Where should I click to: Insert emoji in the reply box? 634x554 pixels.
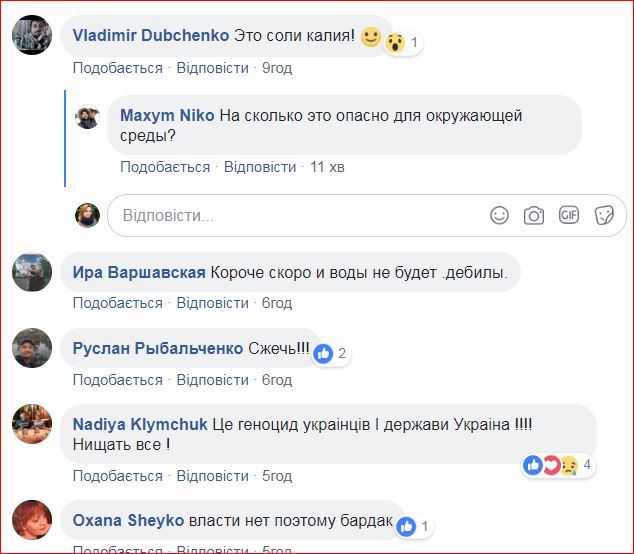coord(500,215)
